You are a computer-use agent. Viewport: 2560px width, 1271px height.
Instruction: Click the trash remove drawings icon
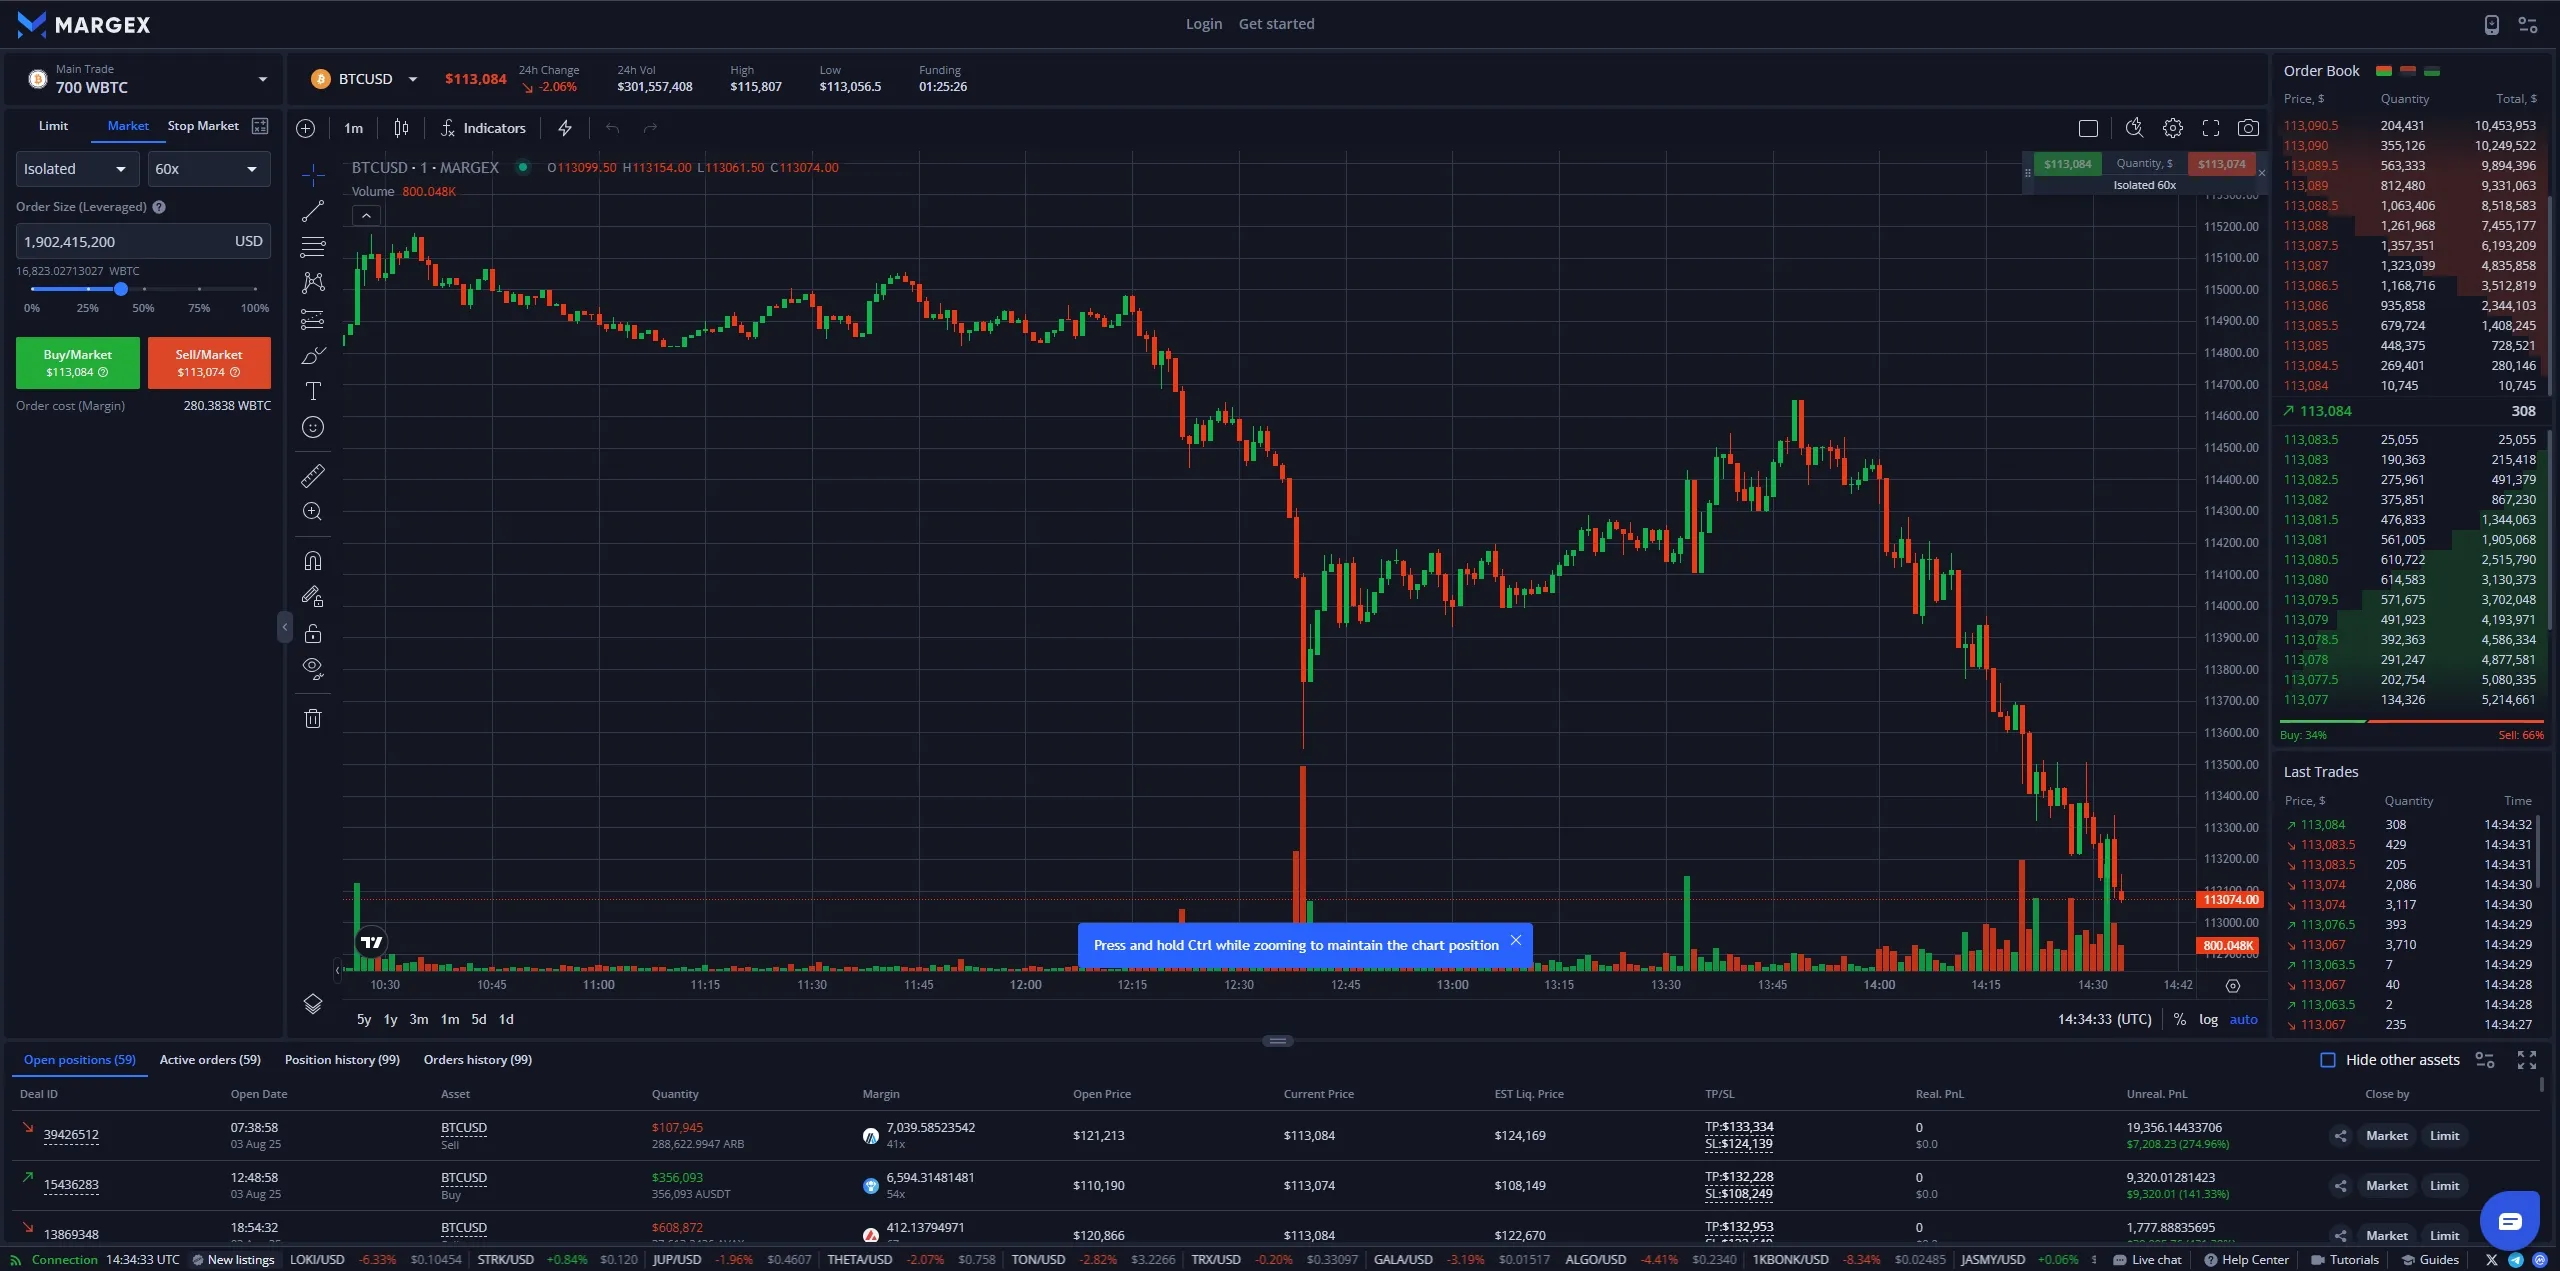point(313,718)
